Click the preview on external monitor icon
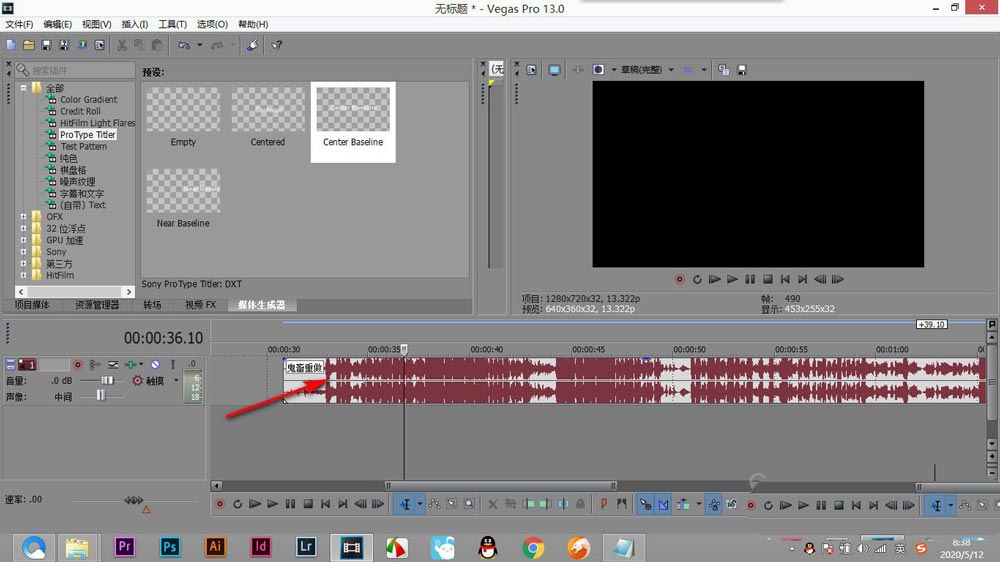This screenshot has width=1000, height=562. pyautogui.click(x=554, y=70)
